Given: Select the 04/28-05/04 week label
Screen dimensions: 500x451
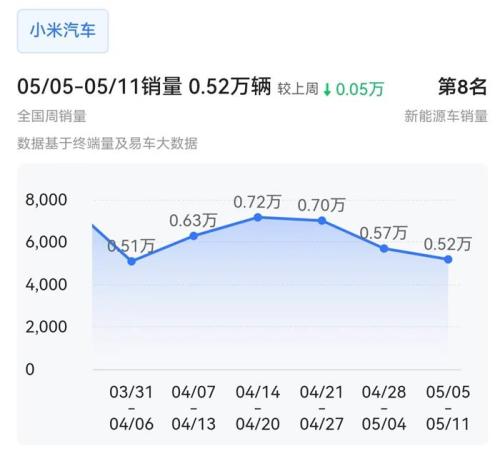Looking at the screenshot, I should tap(384, 408).
